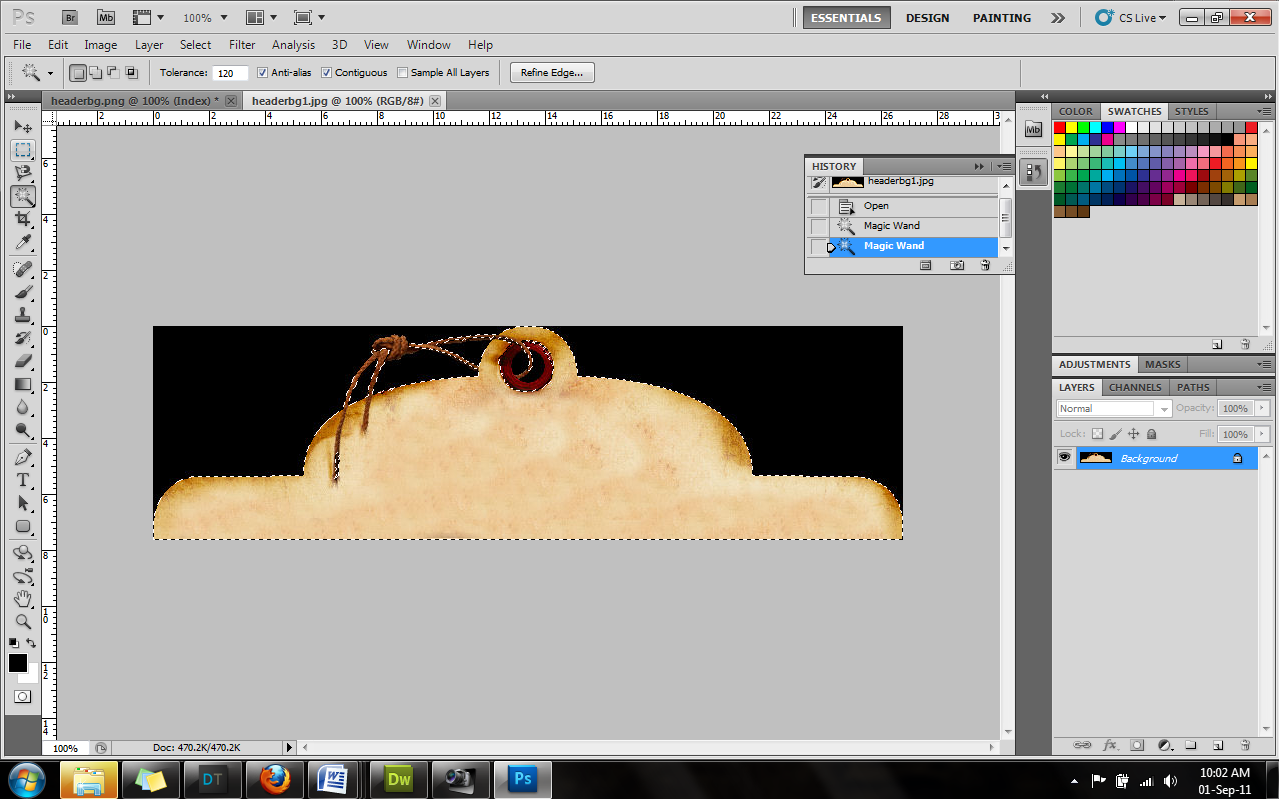Select the Crop tool
This screenshot has width=1279, height=799.
[23, 220]
